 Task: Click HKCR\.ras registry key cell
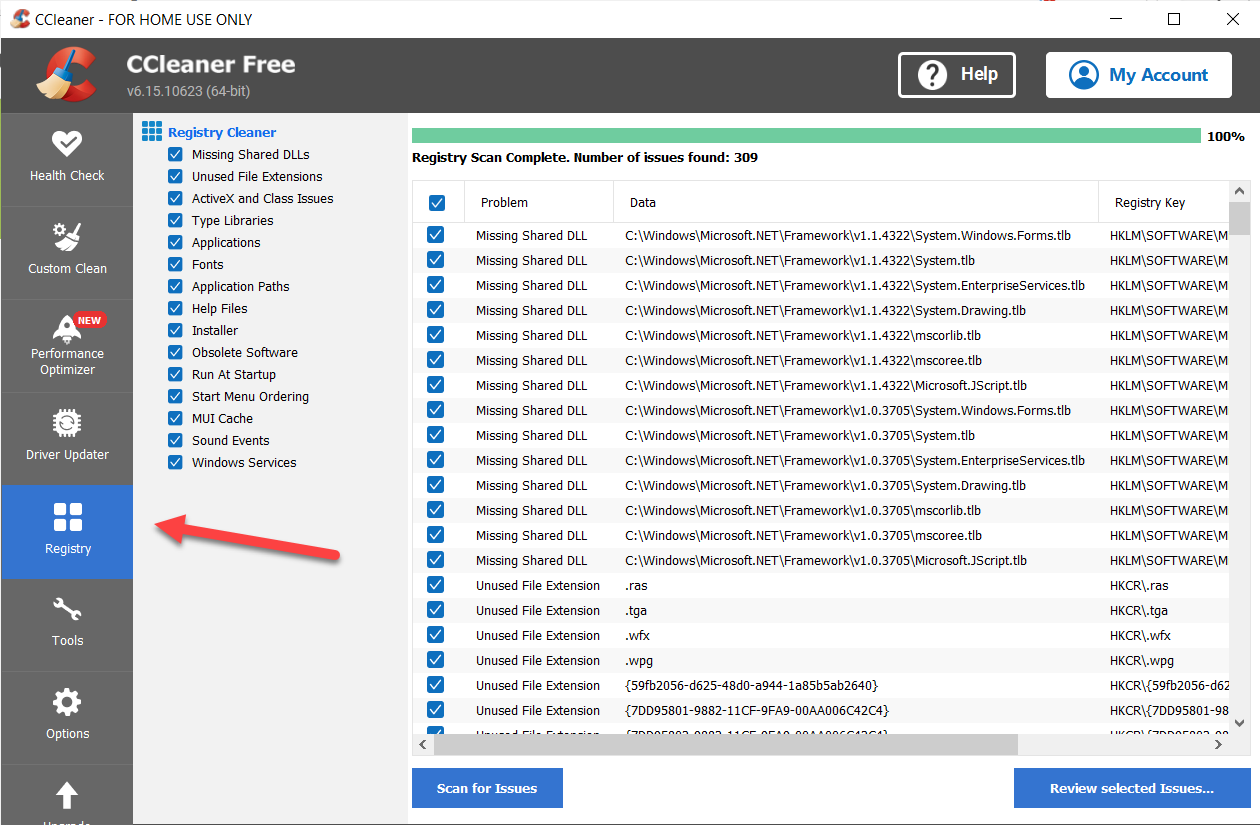coord(1139,585)
